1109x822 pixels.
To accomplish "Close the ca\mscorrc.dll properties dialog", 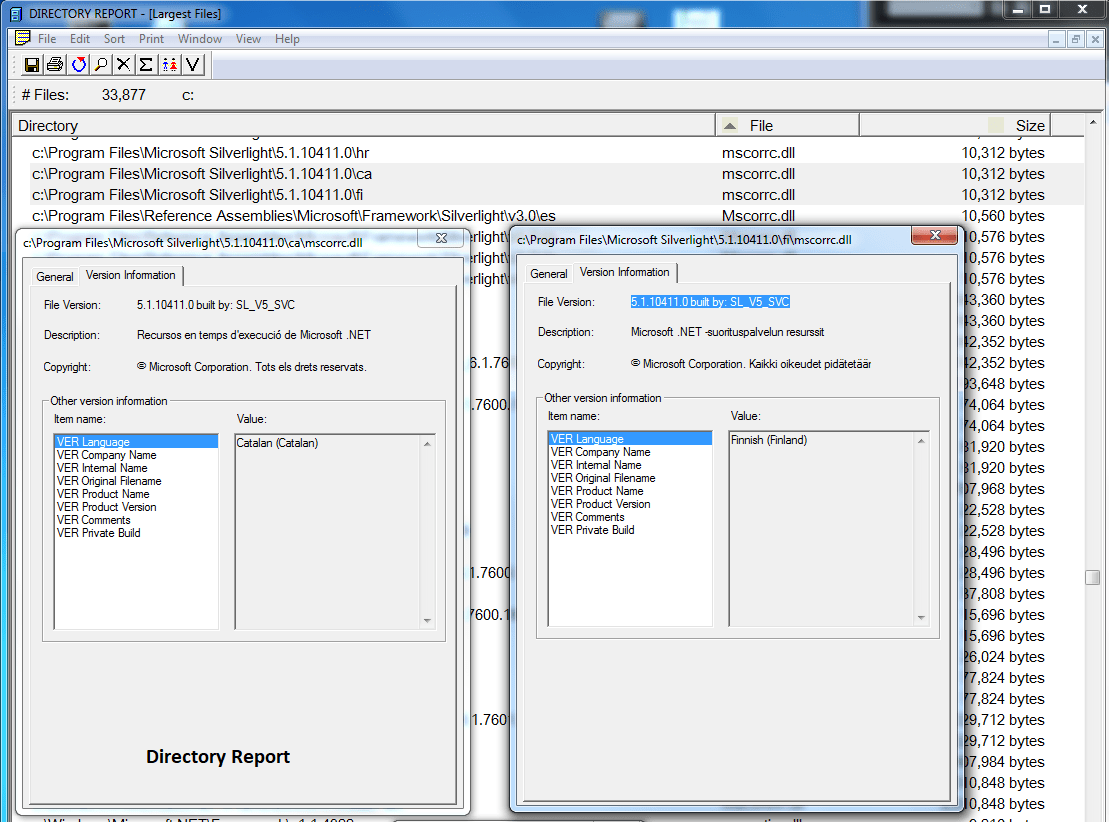I will 441,238.
